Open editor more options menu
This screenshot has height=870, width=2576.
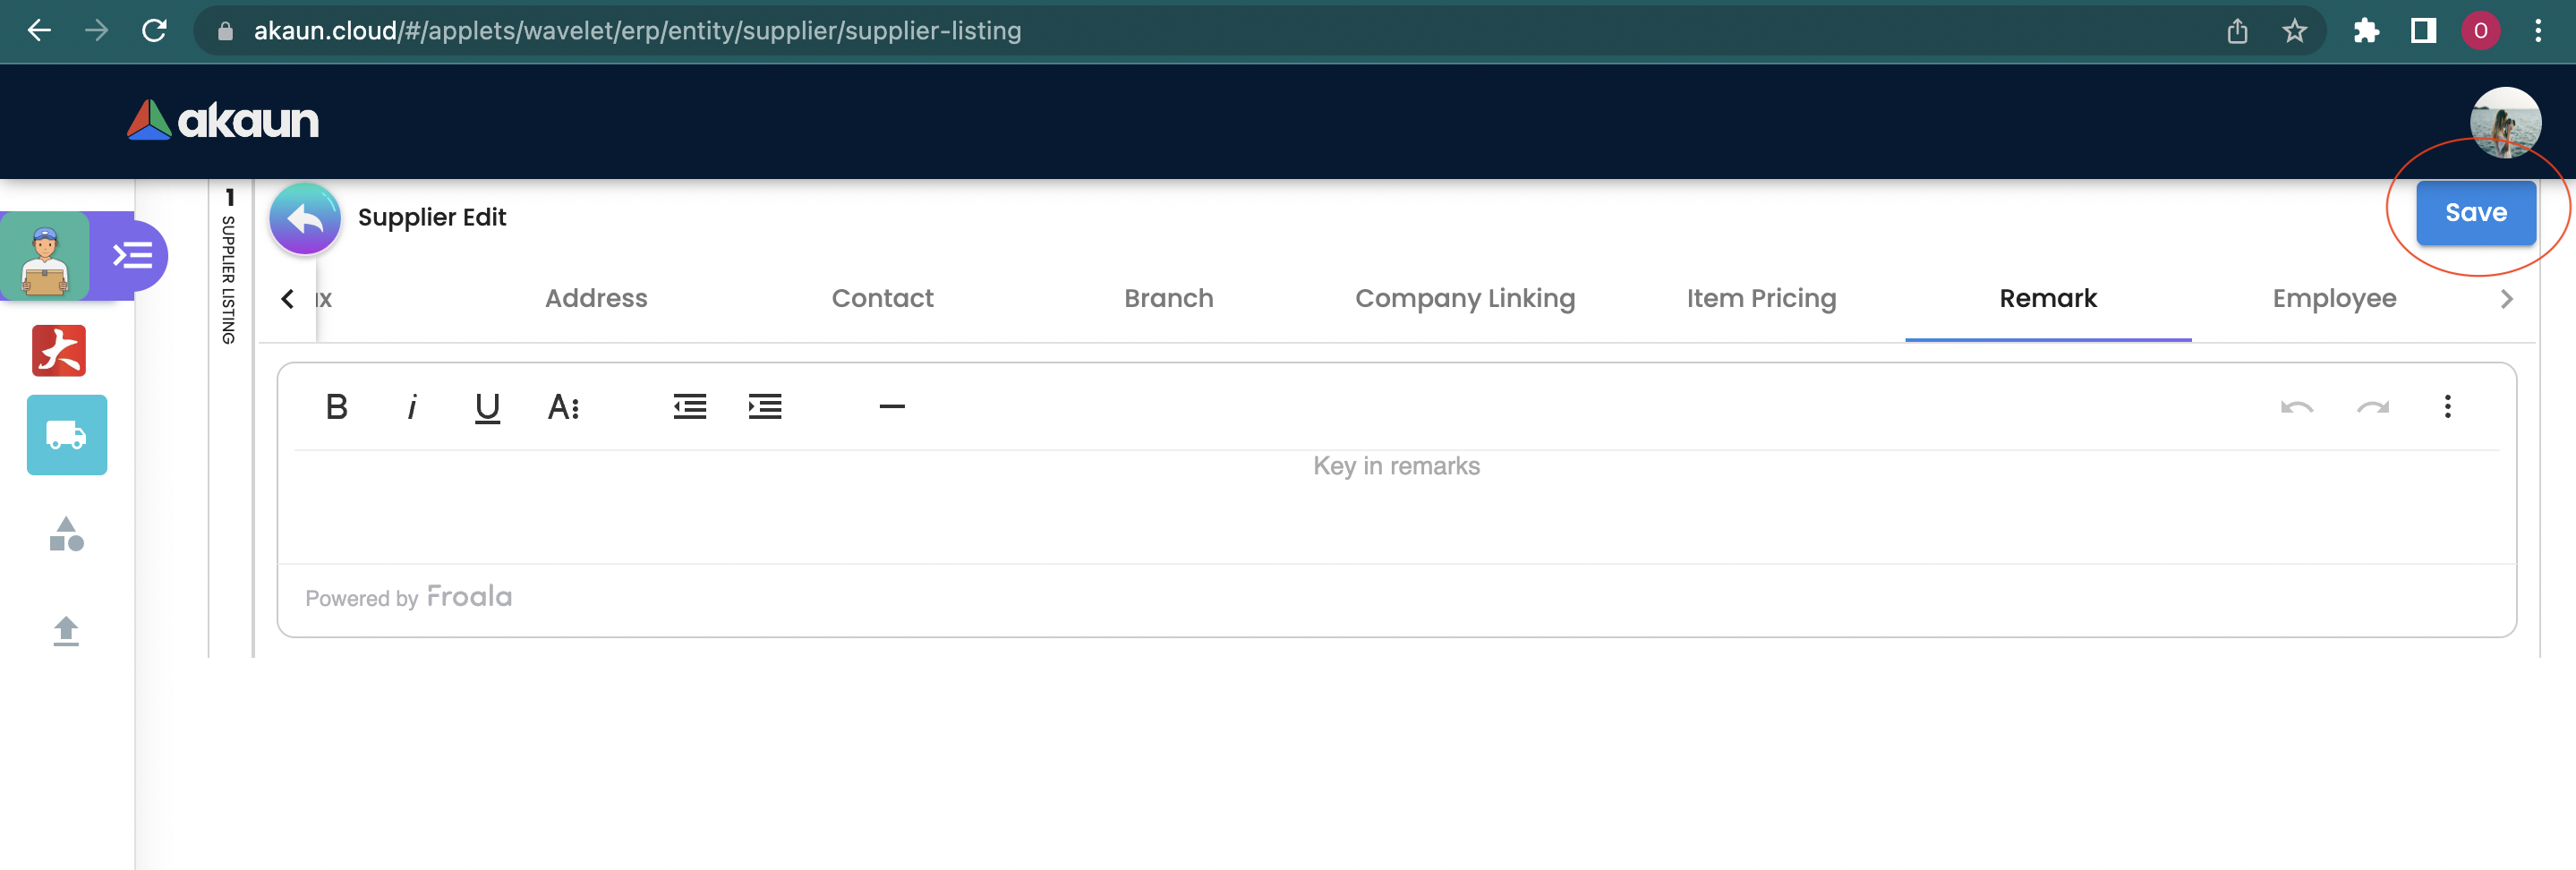click(2447, 406)
